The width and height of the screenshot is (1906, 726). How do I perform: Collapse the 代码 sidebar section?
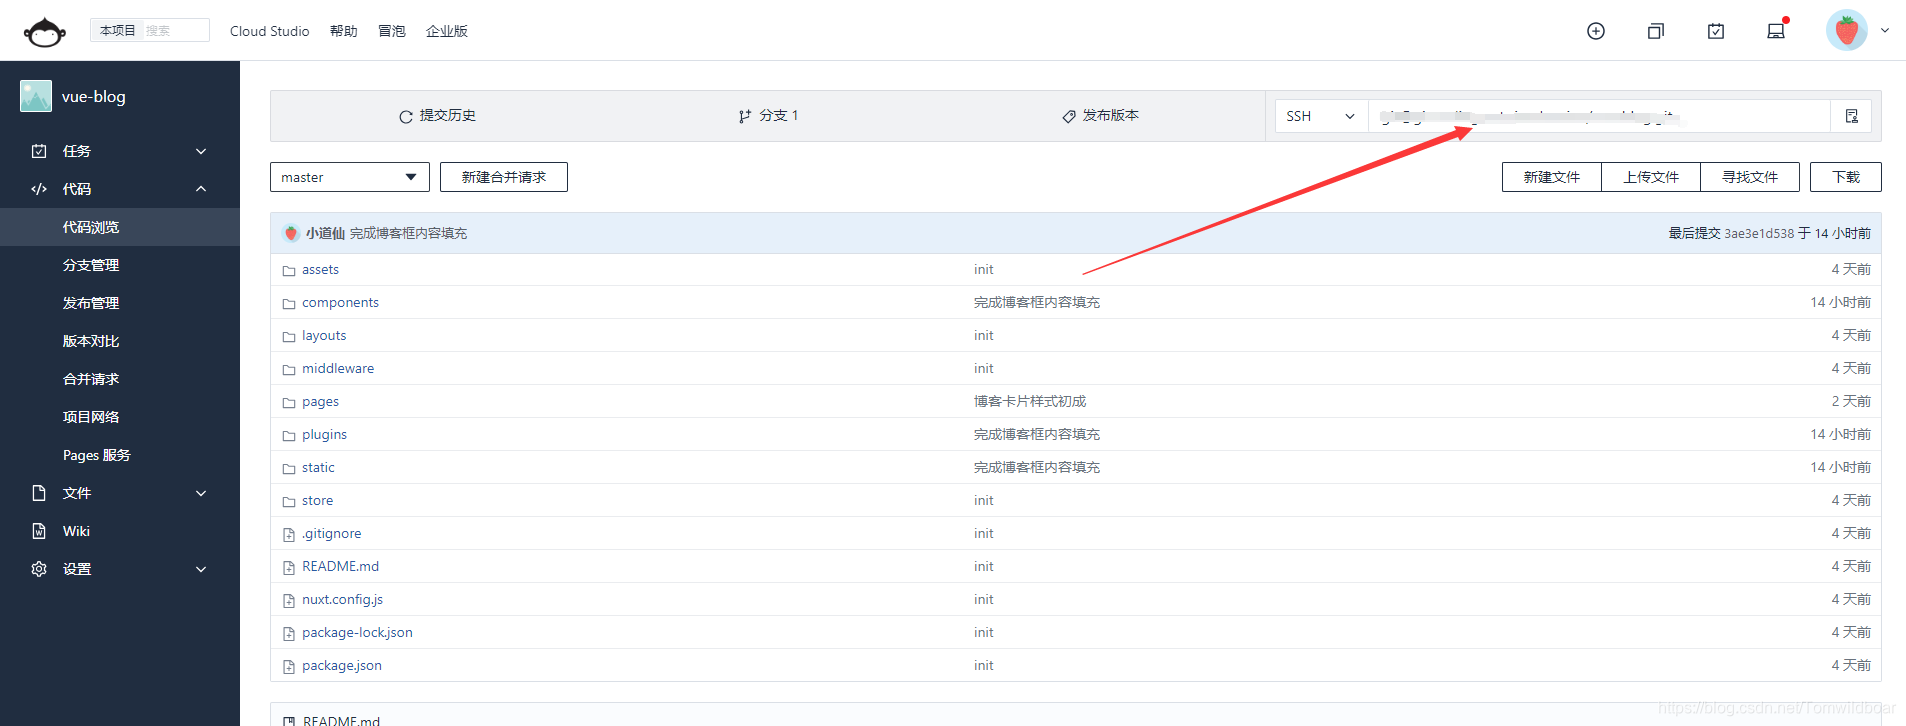pos(201,189)
